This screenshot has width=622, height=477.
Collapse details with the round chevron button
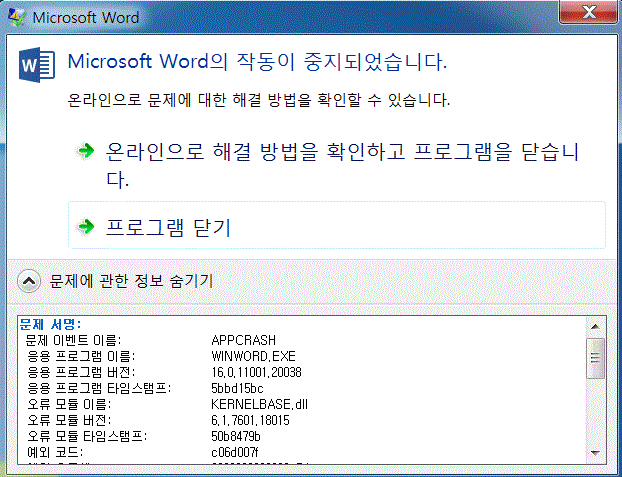(x=29, y=281)
